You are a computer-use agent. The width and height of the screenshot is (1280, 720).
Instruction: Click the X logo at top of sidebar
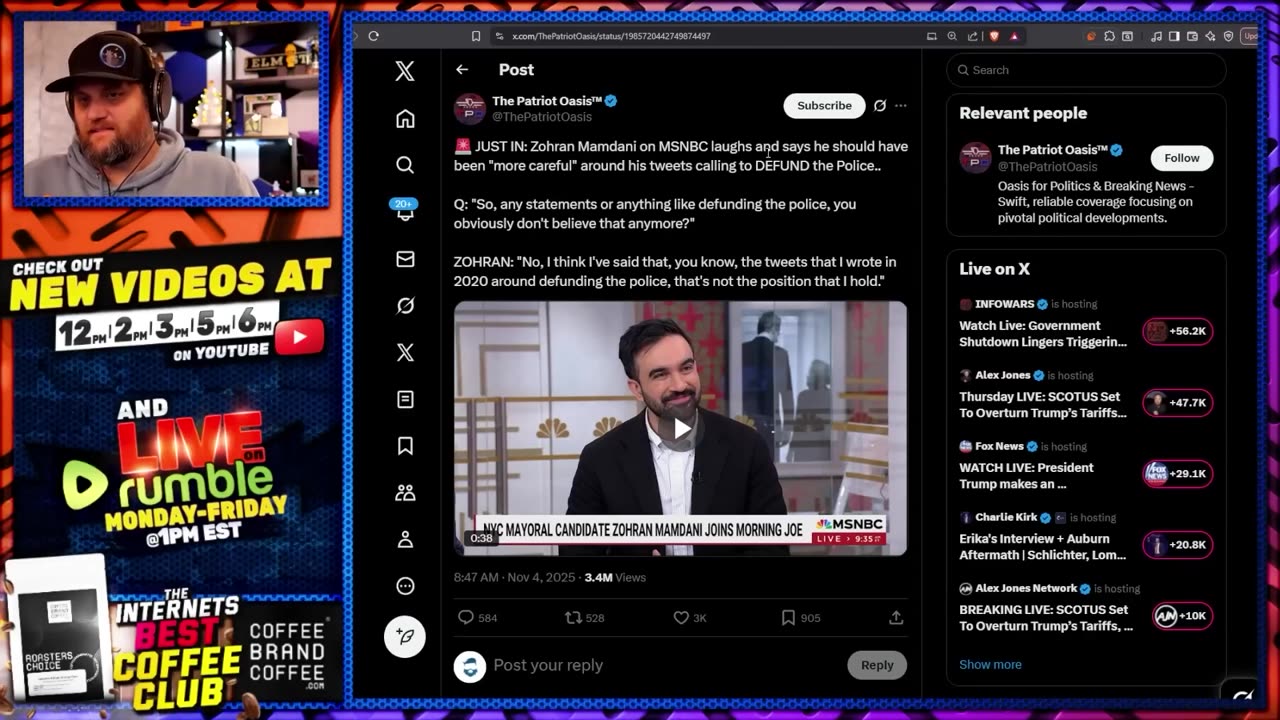pyautogui.click(x=405, y=71)
